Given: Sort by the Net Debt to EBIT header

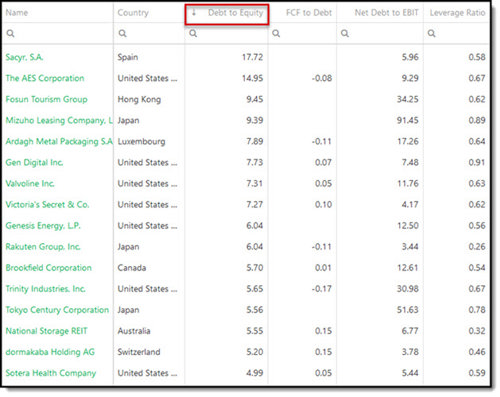Looking at the screenshot, I should tap(386, 13).
